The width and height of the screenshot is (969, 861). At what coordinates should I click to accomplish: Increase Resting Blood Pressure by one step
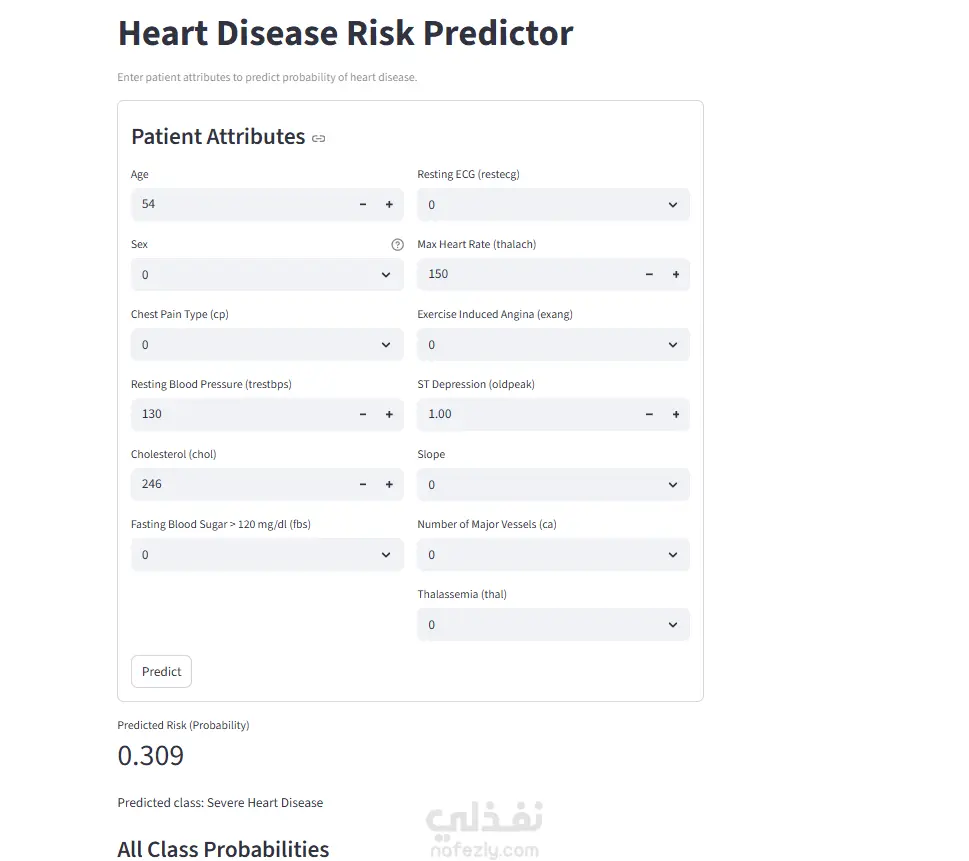click(389, 414)
